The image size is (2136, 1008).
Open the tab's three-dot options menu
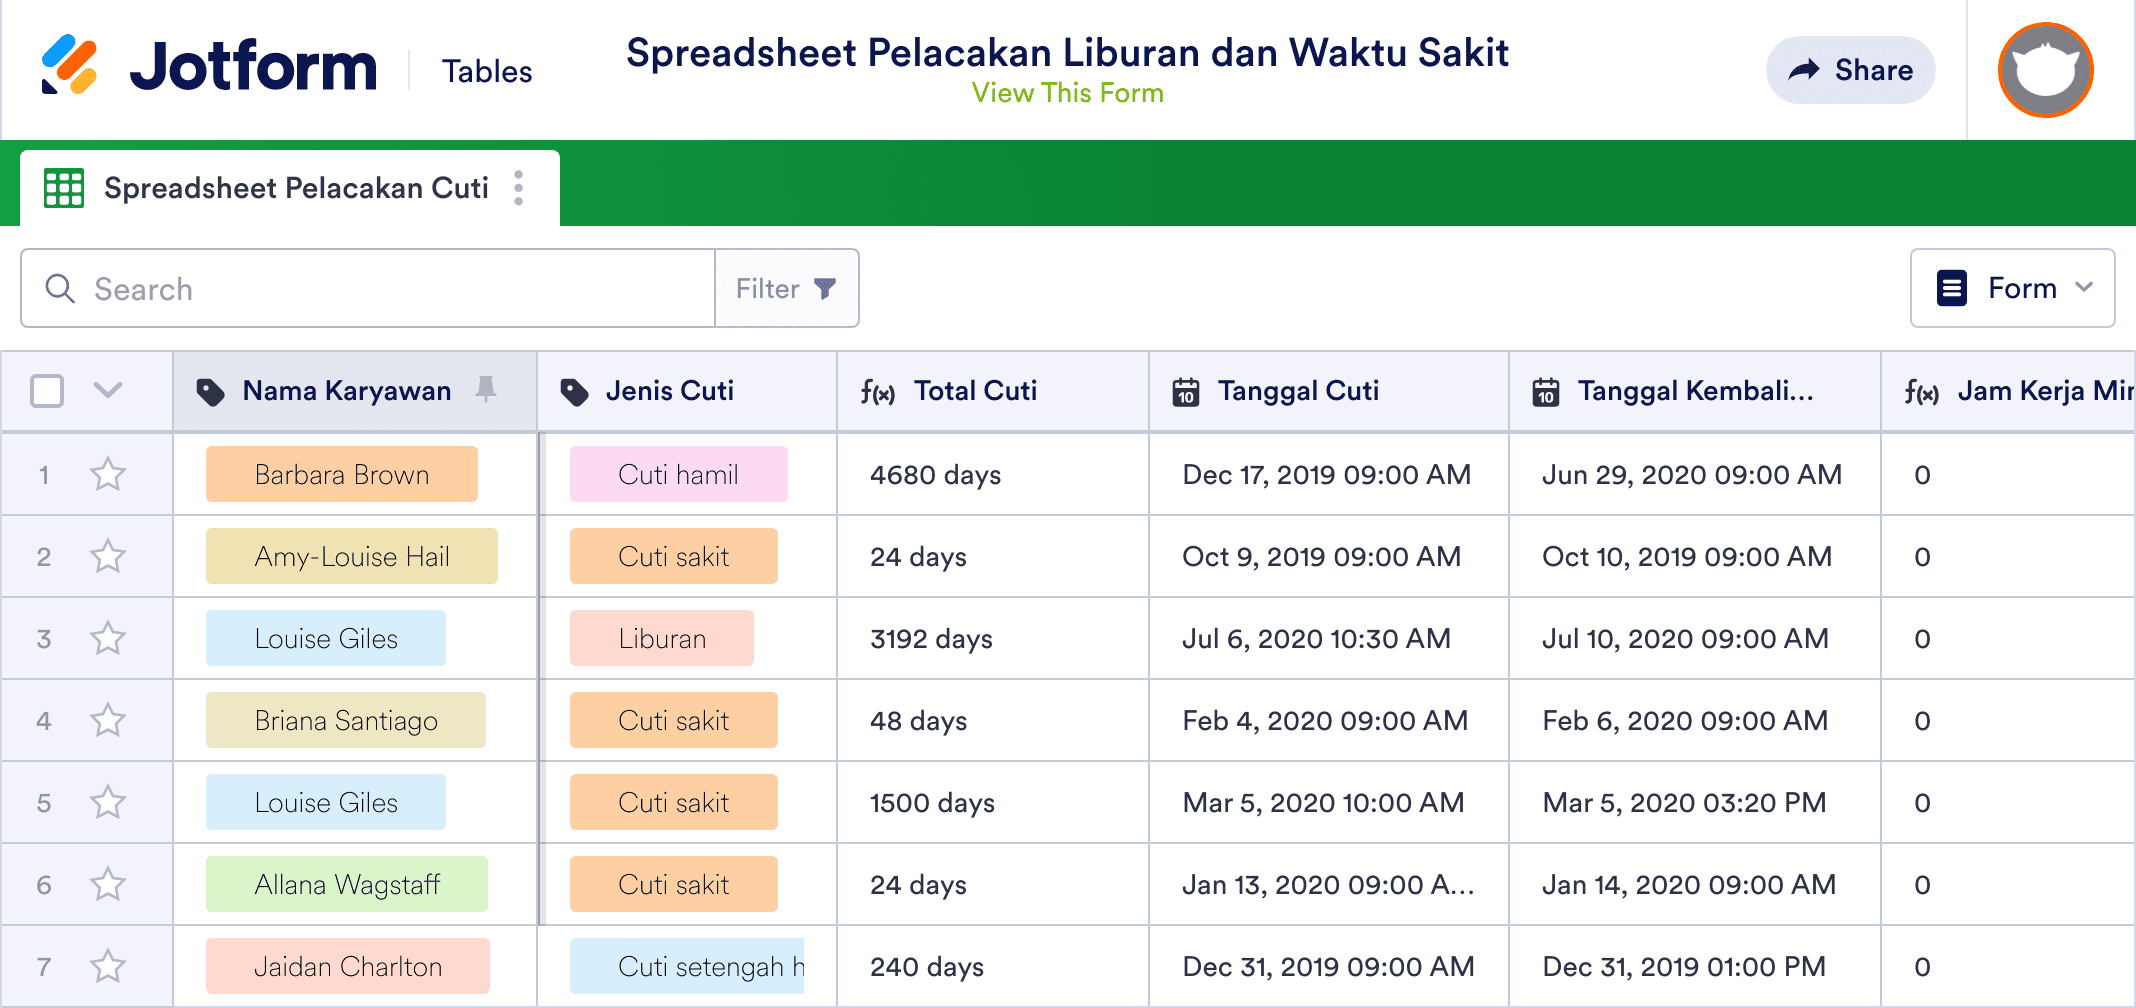tap(519, 187)
